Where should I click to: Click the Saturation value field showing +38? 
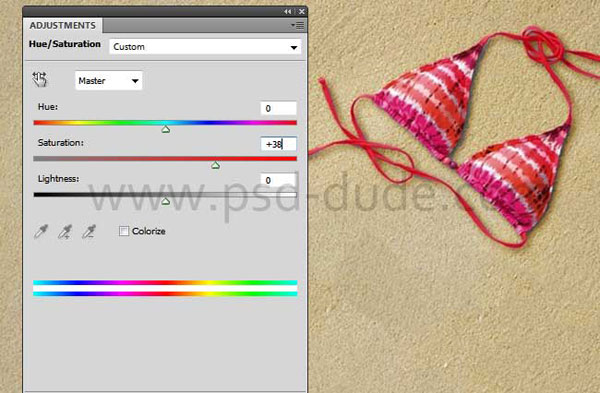[x=278, y=144]
